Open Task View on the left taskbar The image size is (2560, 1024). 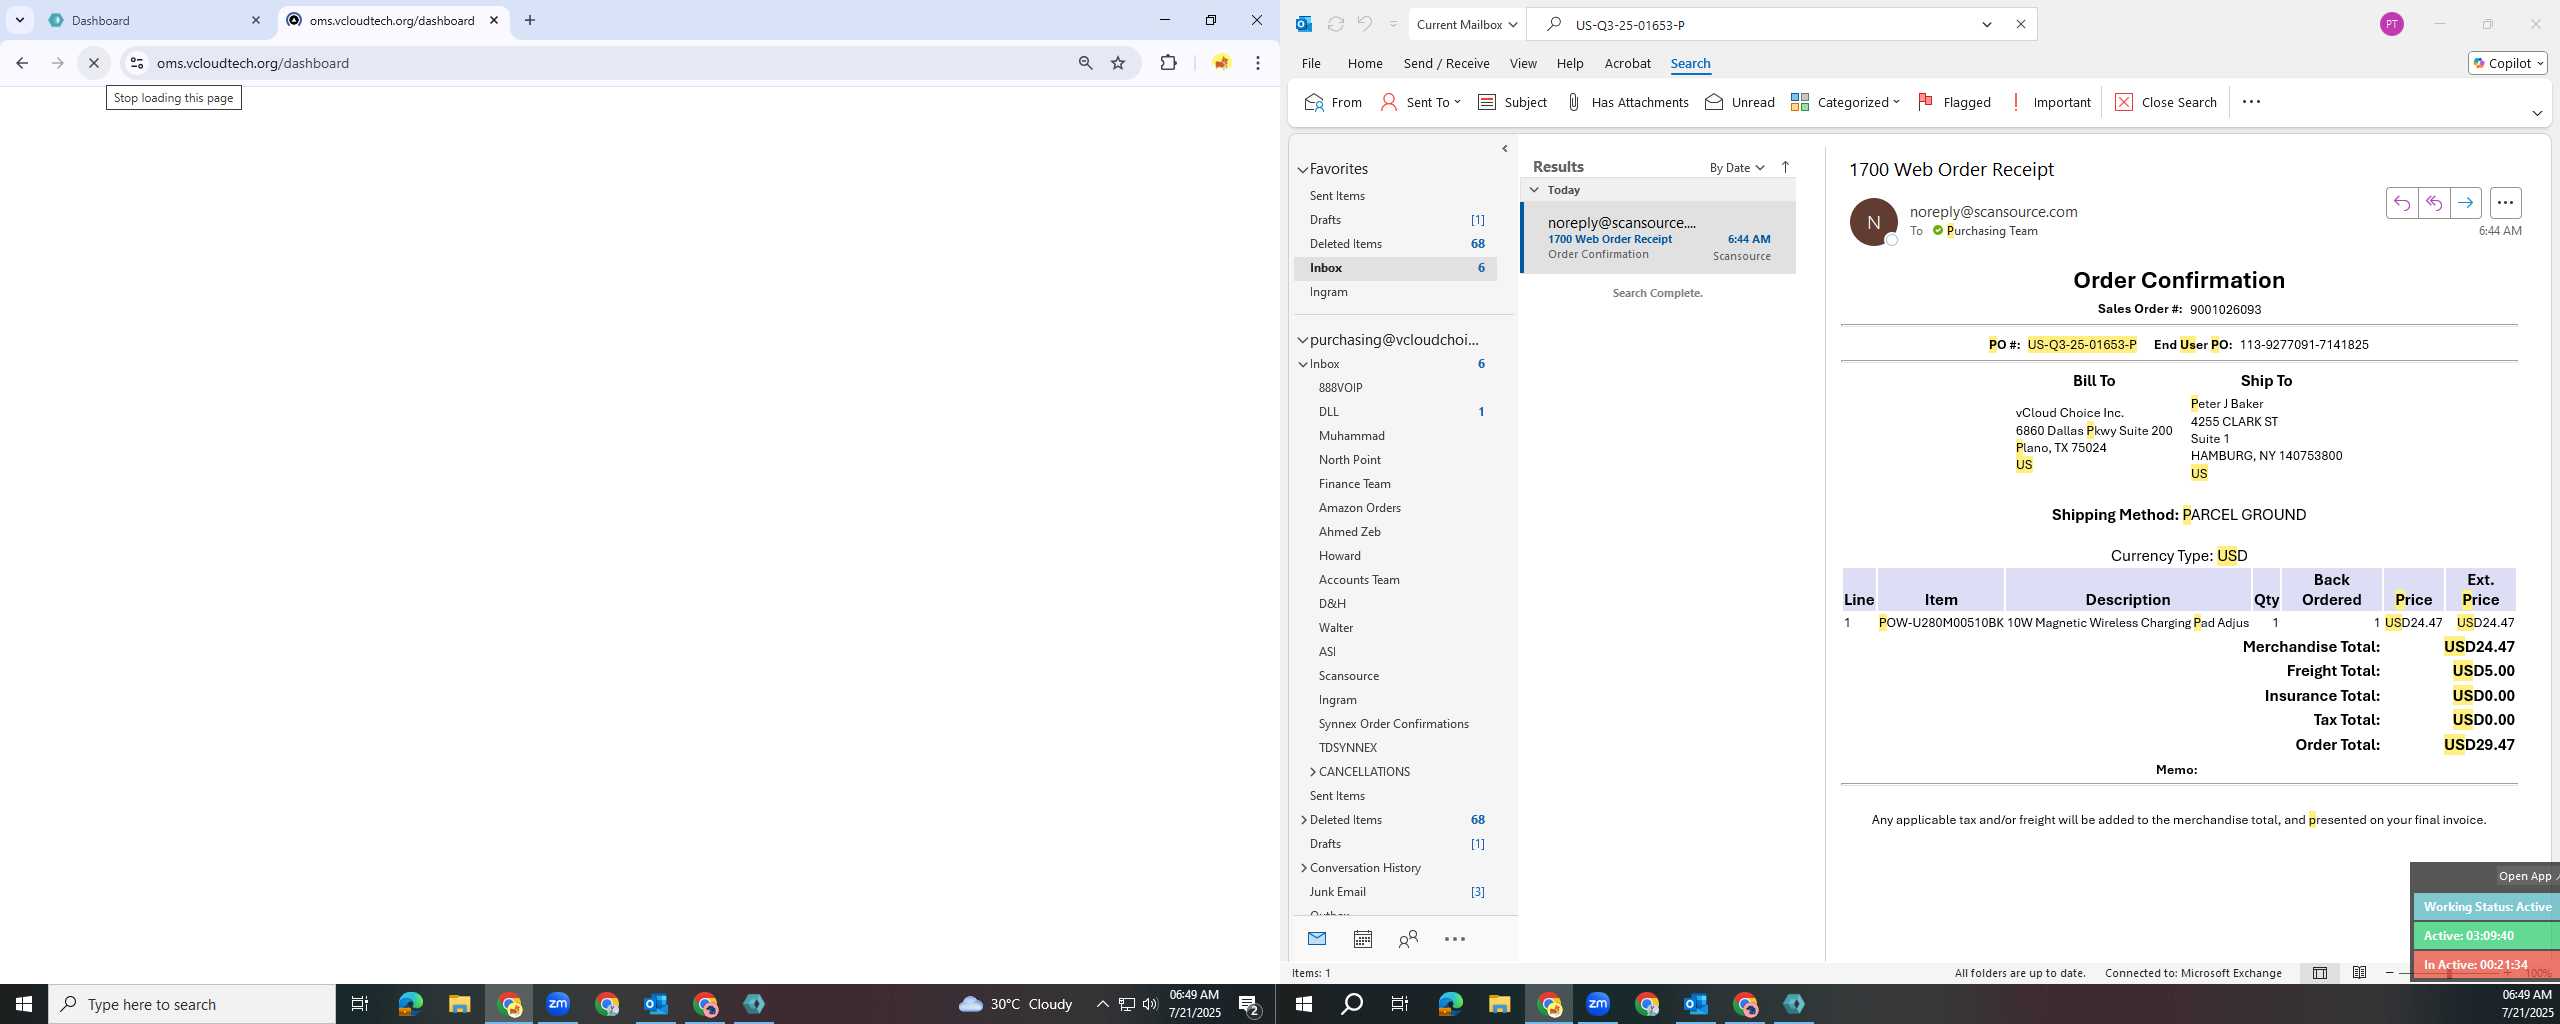[360, 1004]
